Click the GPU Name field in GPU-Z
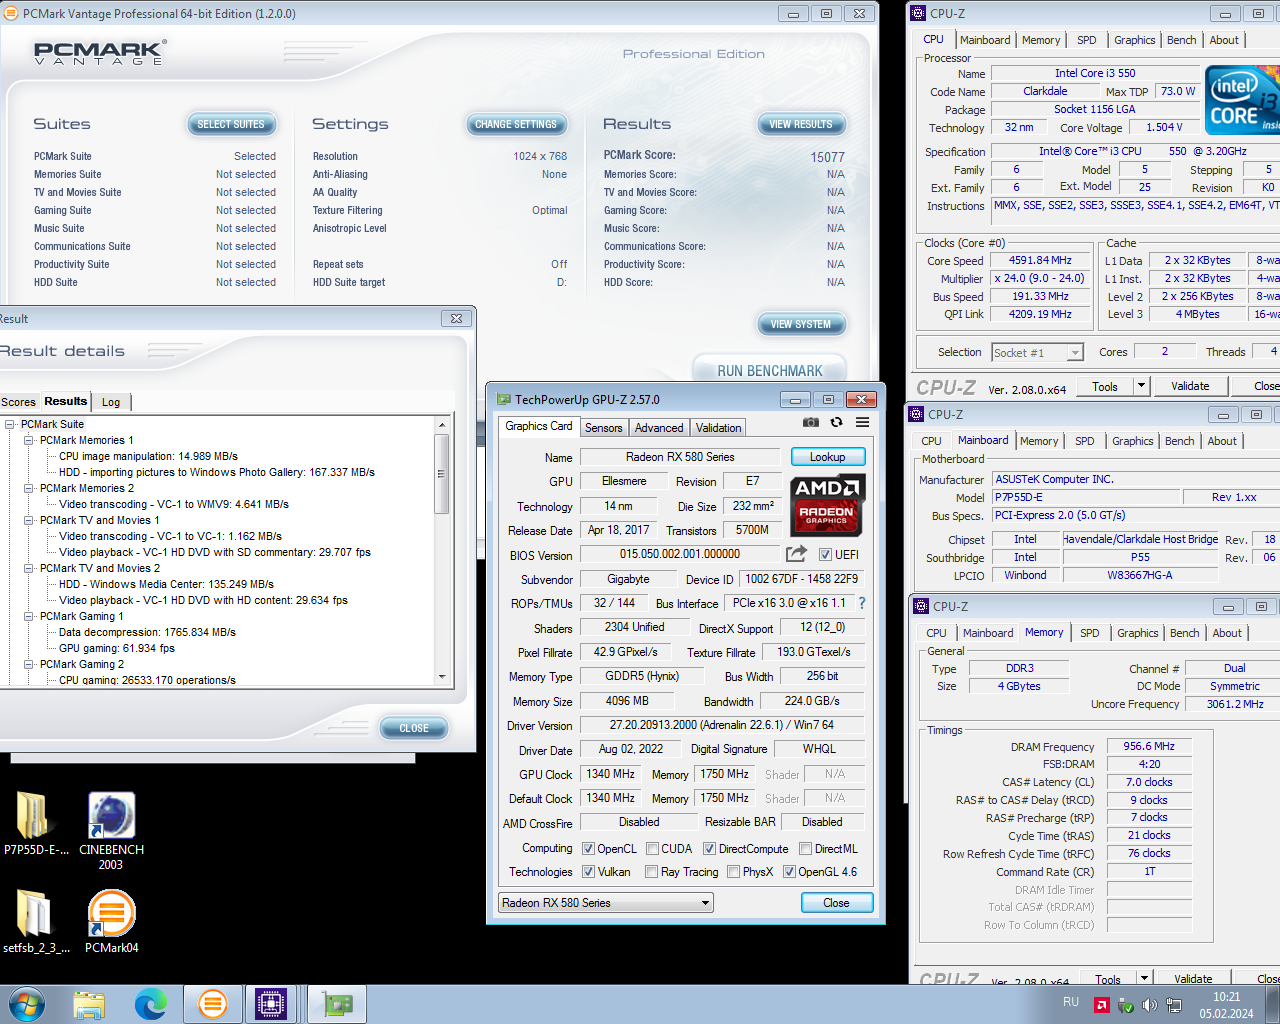Image resolution: width=1280 pixels, height=1024 pixels. (x=680, y=457)
